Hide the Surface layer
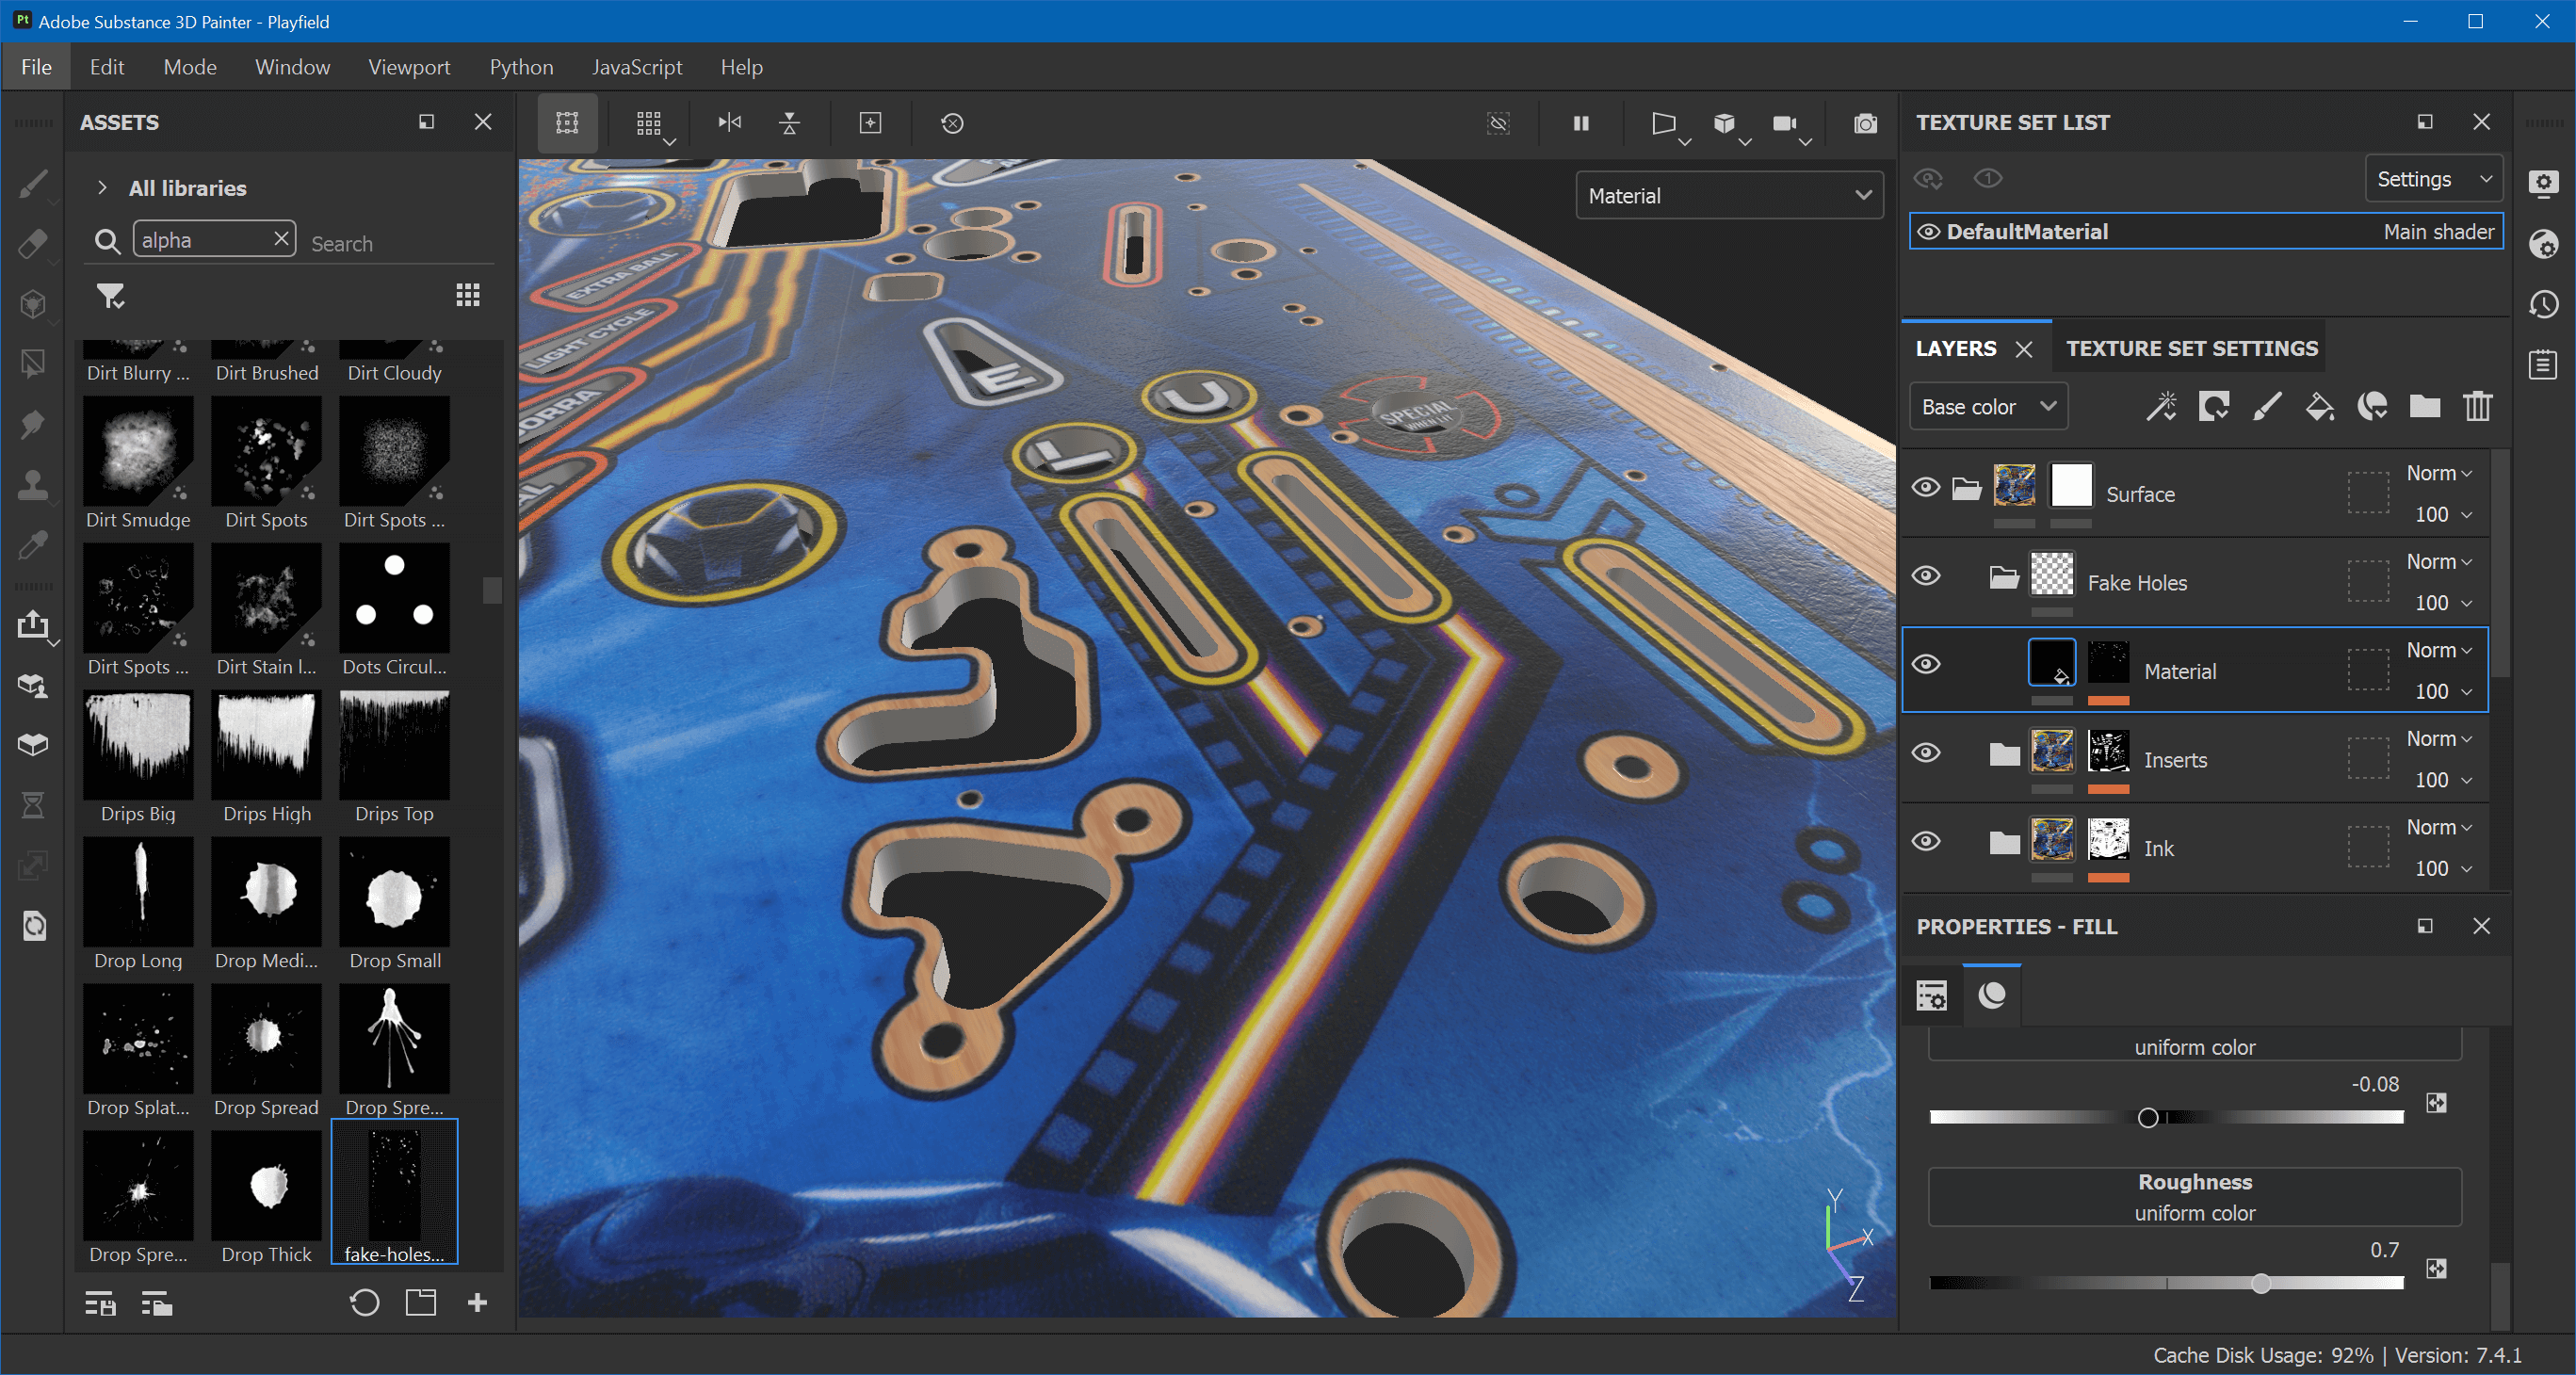Screen dimensions: 2576x1375 point(1926,488)
